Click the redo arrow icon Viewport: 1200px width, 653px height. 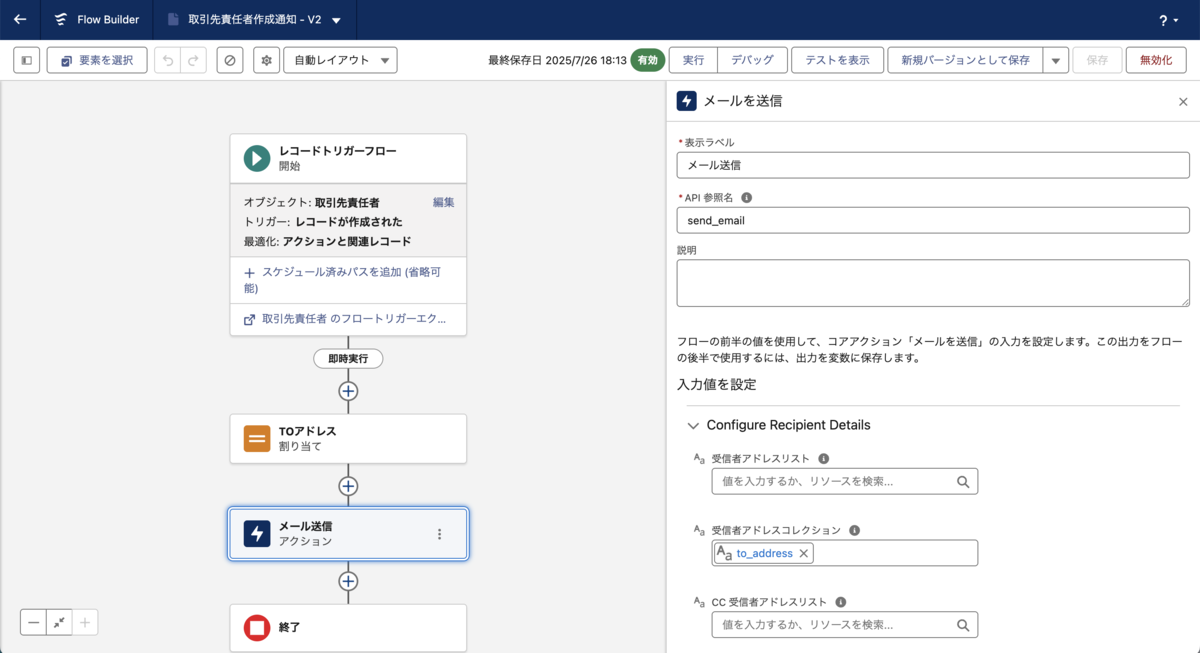coord(194,60)
